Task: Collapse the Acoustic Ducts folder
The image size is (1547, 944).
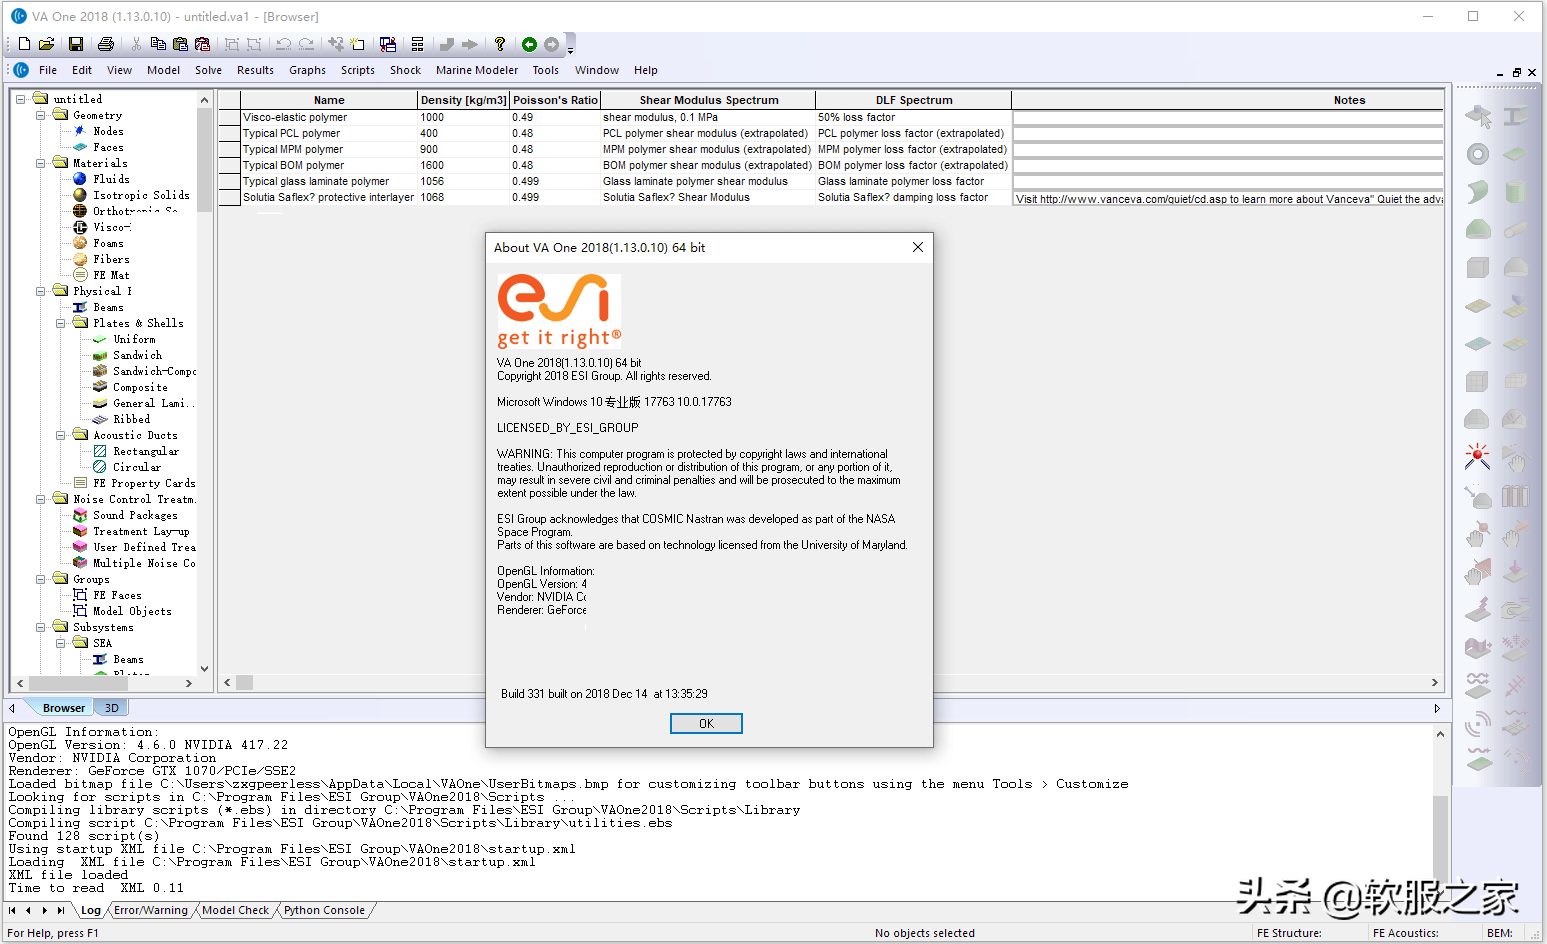Action: [60, 435]
